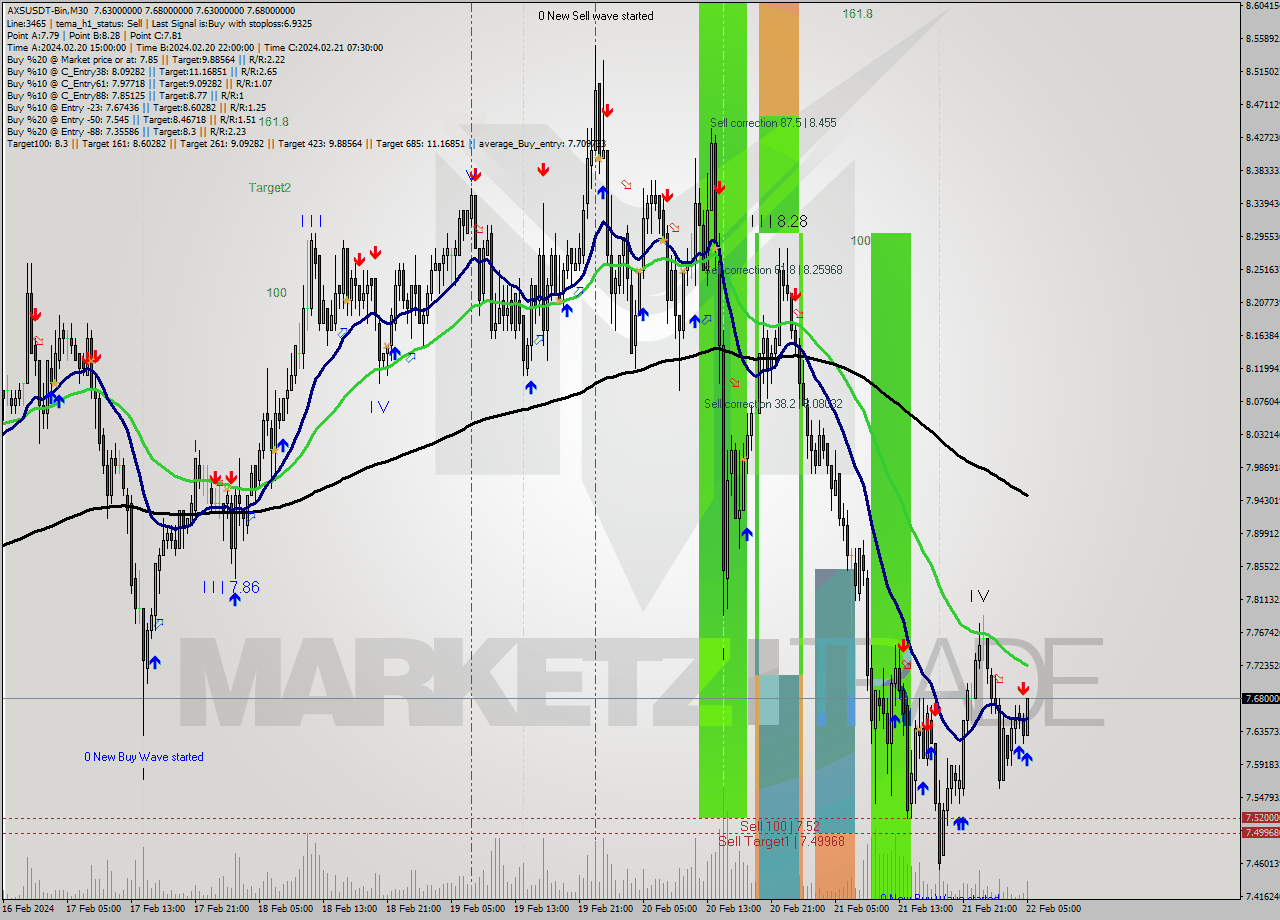Click the '19 Feb 21:00' time axis label
Viewport: 1280px width, 920px height.
click(x=606, y=909)
